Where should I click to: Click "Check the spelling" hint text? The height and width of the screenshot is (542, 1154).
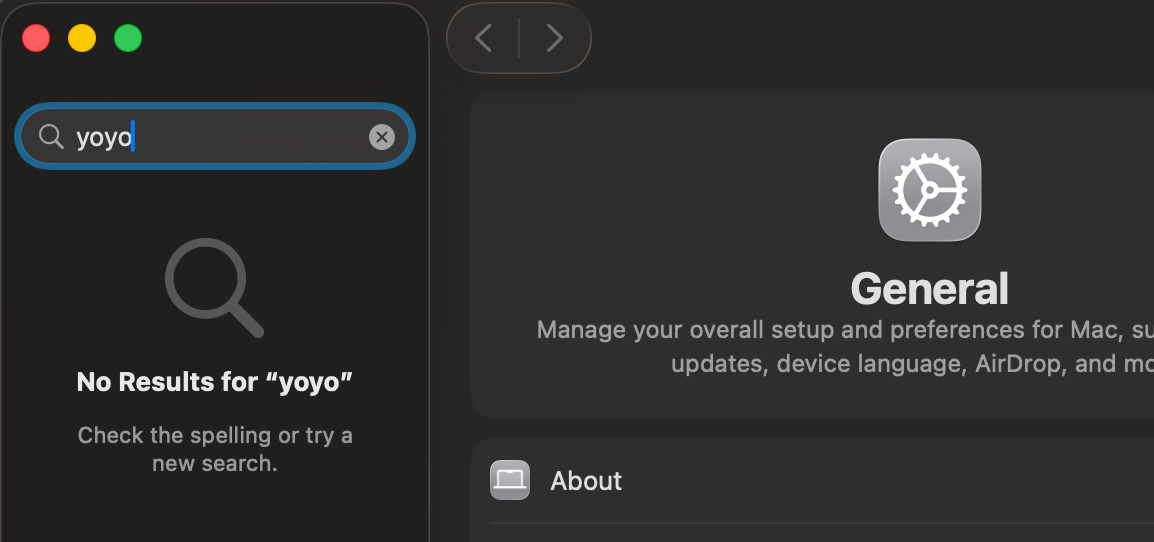click(174, 435)
